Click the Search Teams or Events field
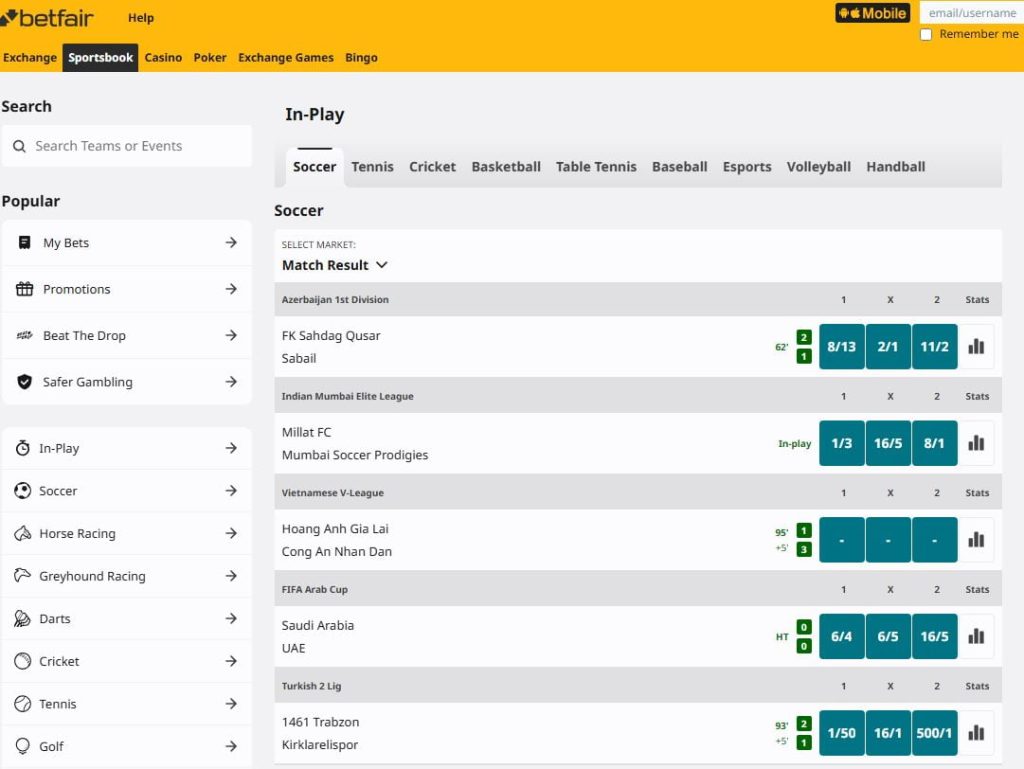The width and height of the screenshot is (1024, 769). pyautogui.click(x=127, y=146)
